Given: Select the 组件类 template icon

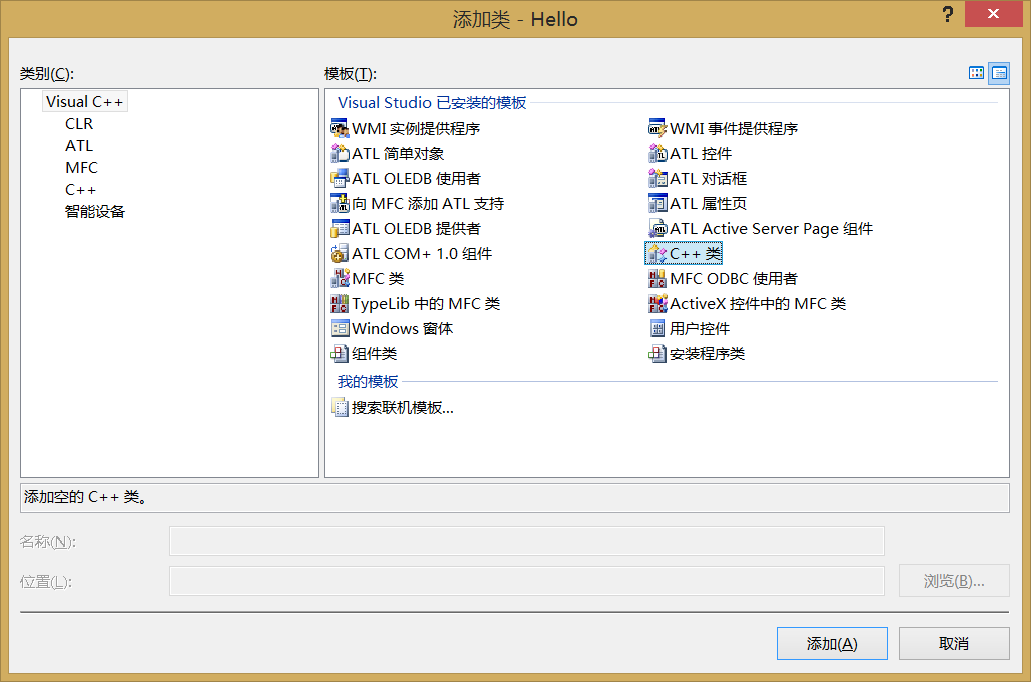Looking at the screenshot, I should 340,354.
